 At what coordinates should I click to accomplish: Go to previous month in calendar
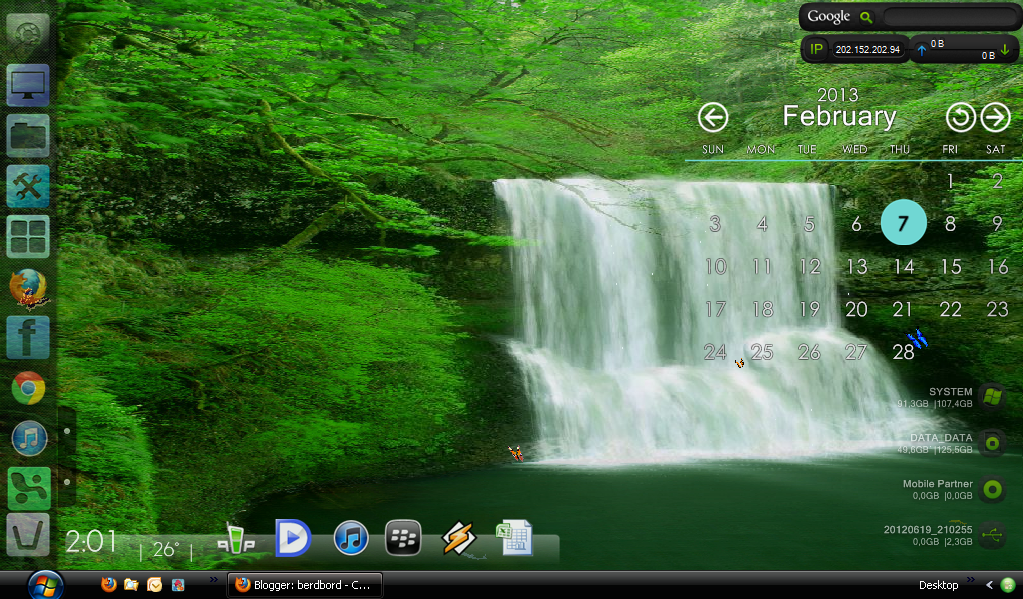(x=712, y=118)
